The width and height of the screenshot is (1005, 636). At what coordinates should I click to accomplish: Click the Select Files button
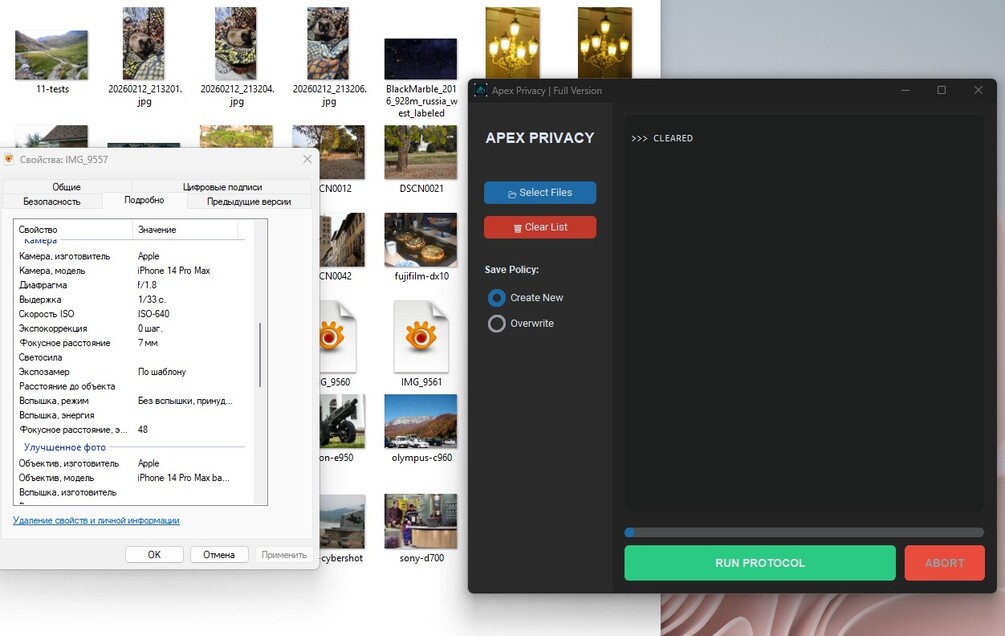tap(540, 192)
